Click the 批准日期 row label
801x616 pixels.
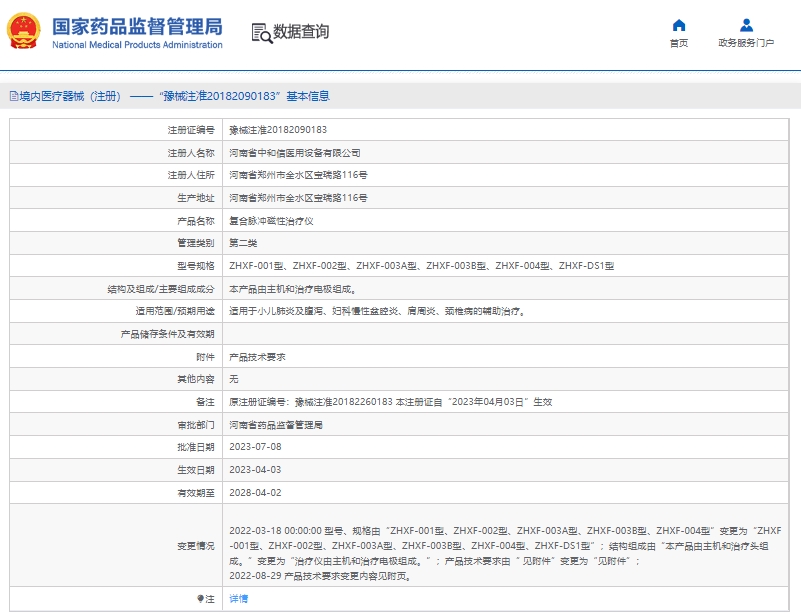[x=196, y=447]
